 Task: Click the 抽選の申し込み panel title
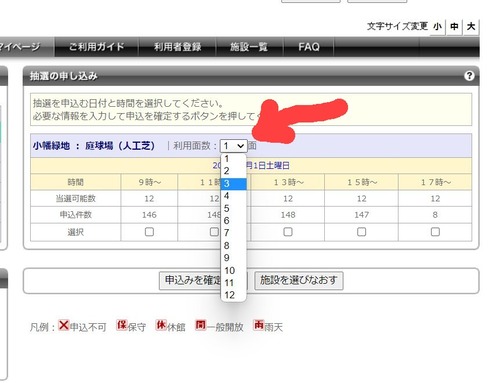click(64, 76)
